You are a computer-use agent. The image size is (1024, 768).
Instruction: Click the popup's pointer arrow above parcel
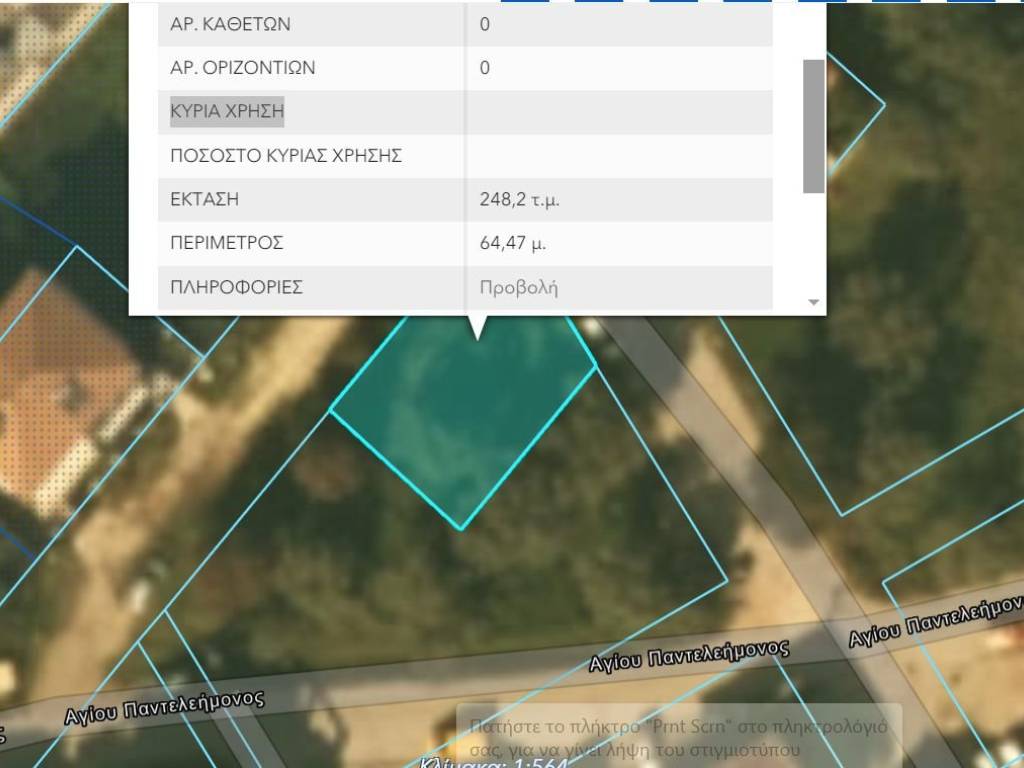(x=478, y=326)
